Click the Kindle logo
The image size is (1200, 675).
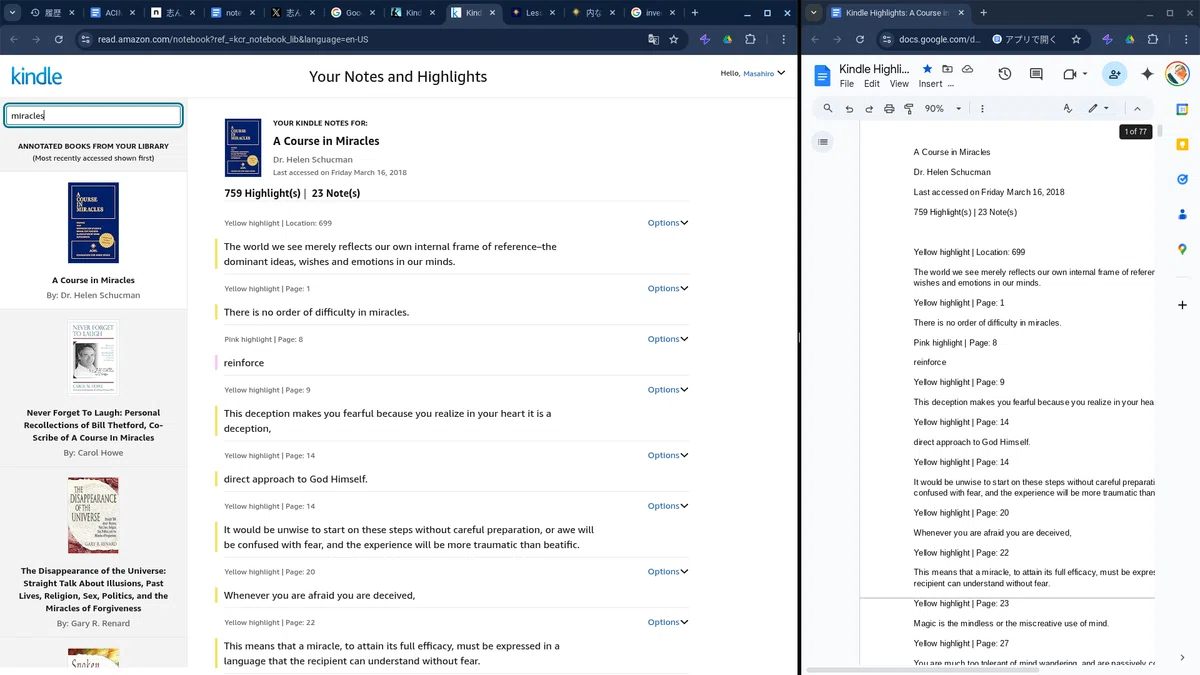(36, 77)
